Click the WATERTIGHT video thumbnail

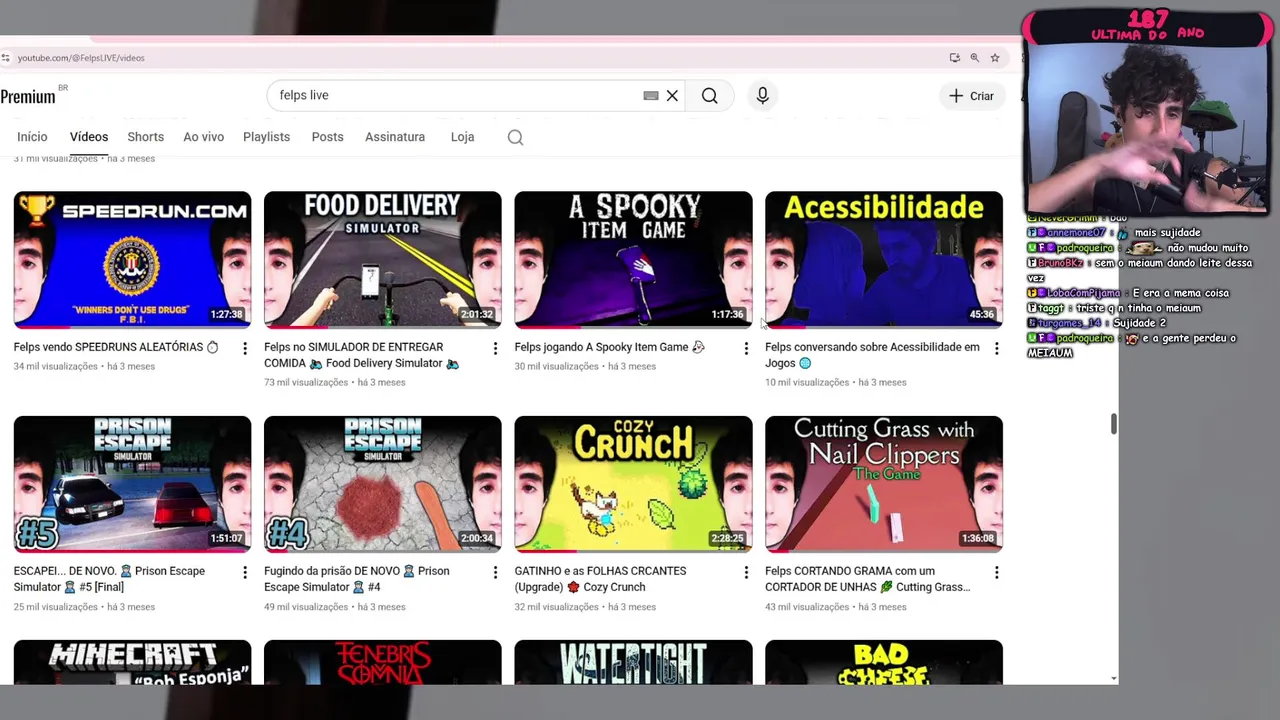tap(633, 662)
